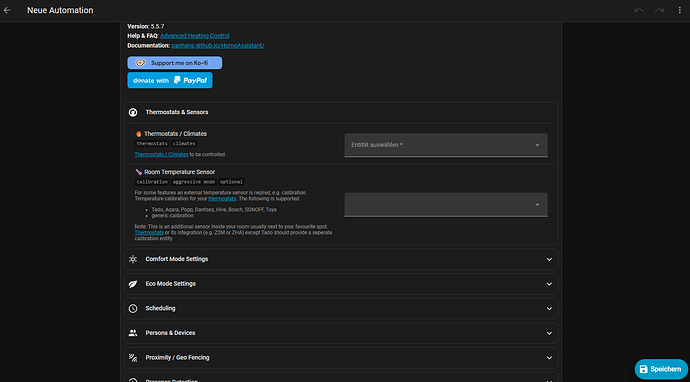Click the 'calibration' tag
690x382 pixels.
[x=152, y=182]
